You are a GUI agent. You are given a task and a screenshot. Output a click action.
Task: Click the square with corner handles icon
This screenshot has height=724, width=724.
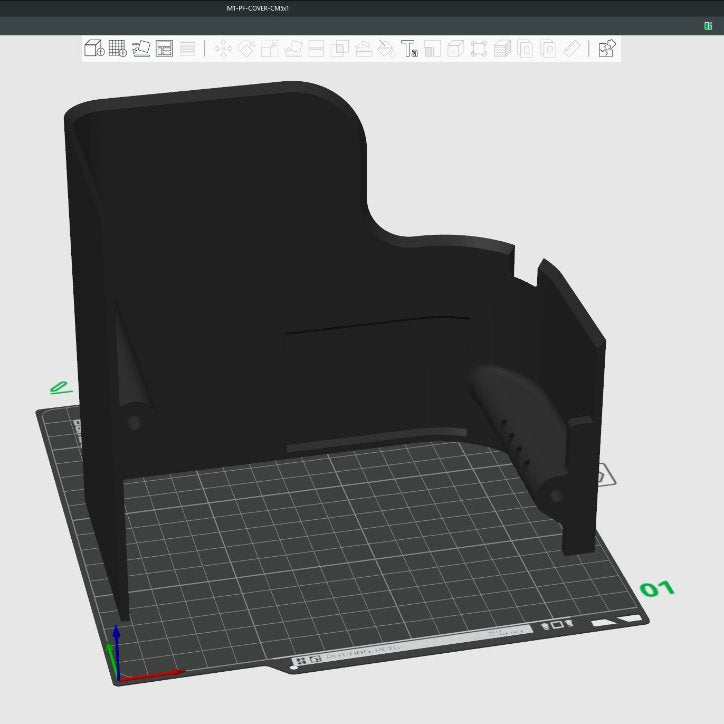point(479,48)
